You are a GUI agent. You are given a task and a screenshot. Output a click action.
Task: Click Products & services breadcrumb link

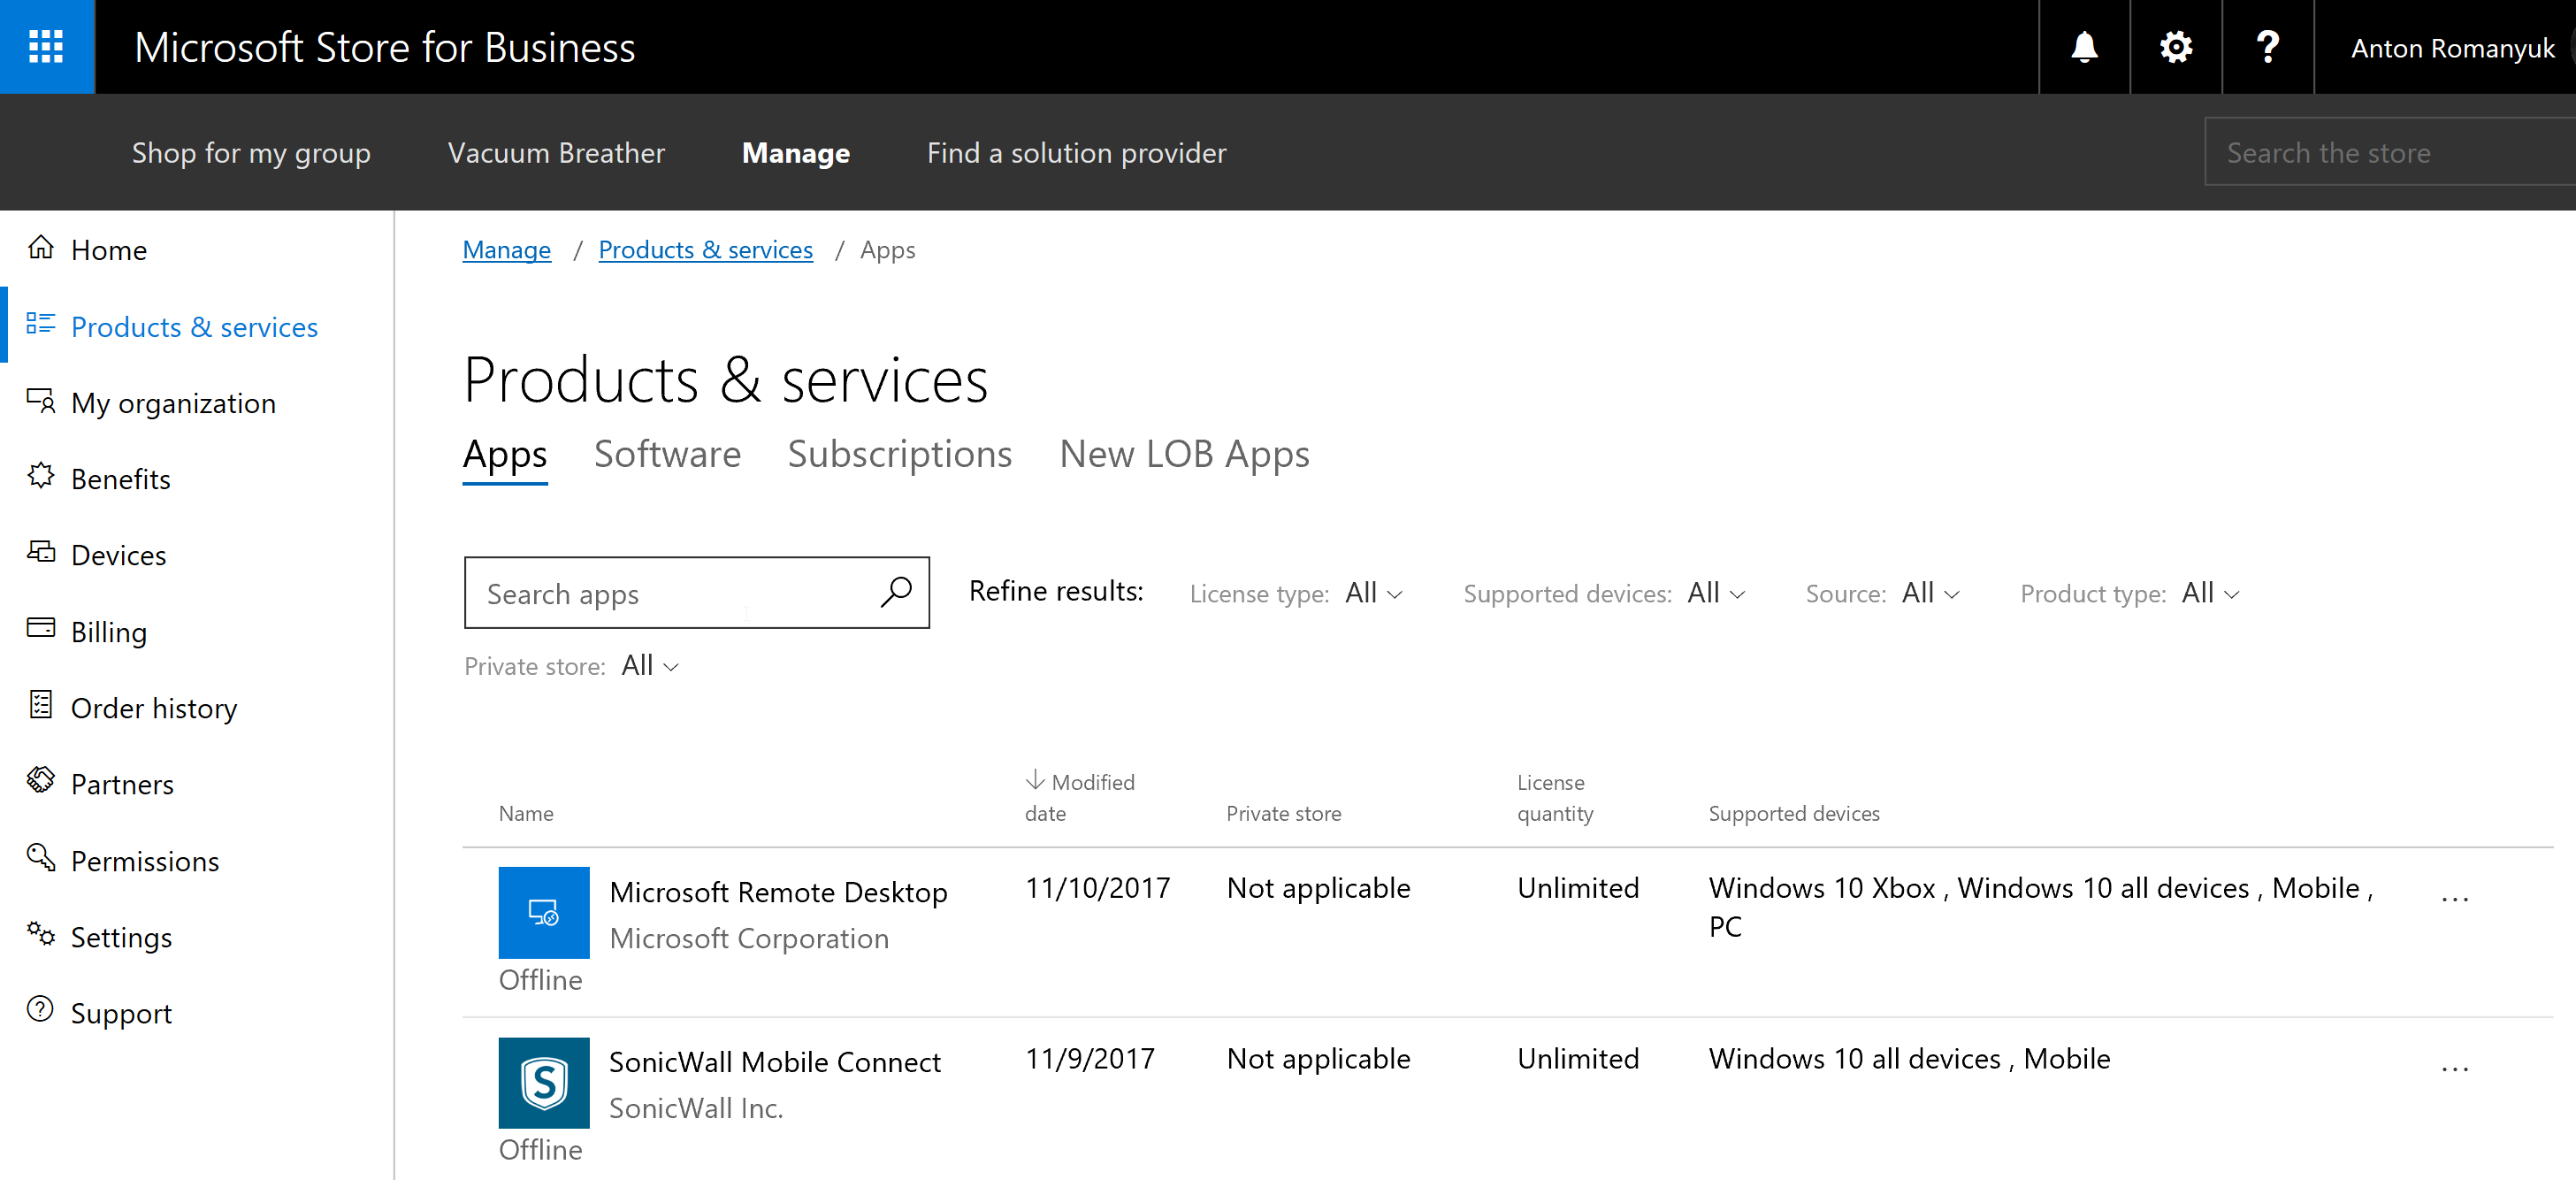pos(706,250)
